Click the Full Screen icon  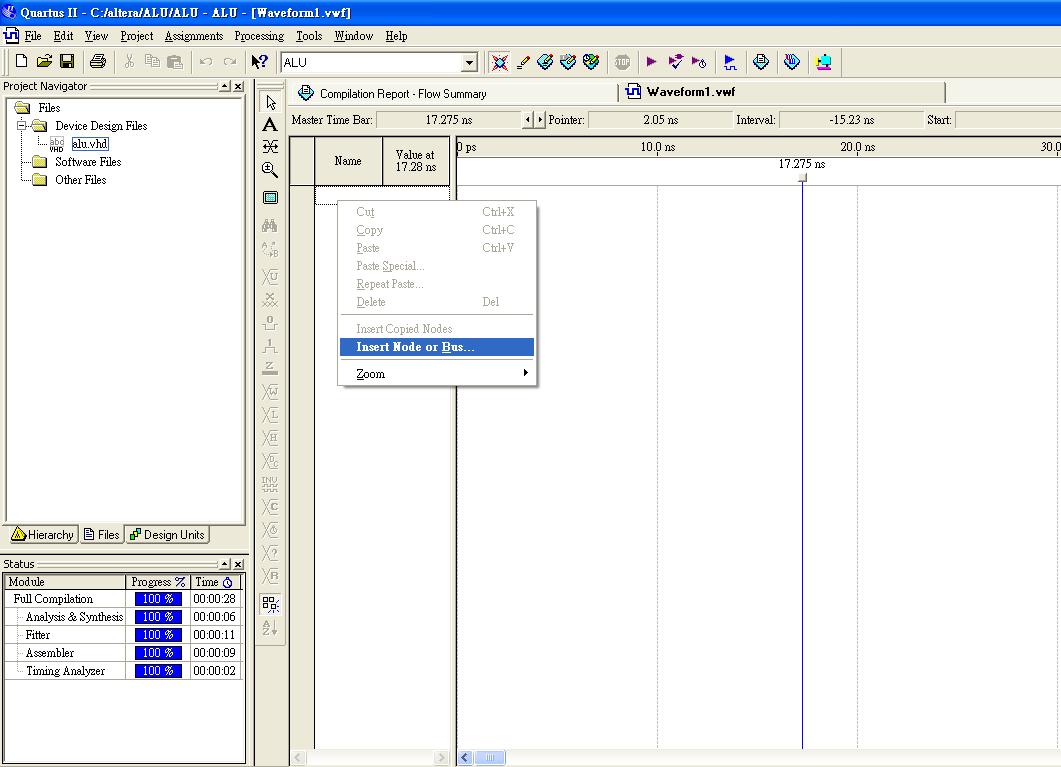(270, 198)
